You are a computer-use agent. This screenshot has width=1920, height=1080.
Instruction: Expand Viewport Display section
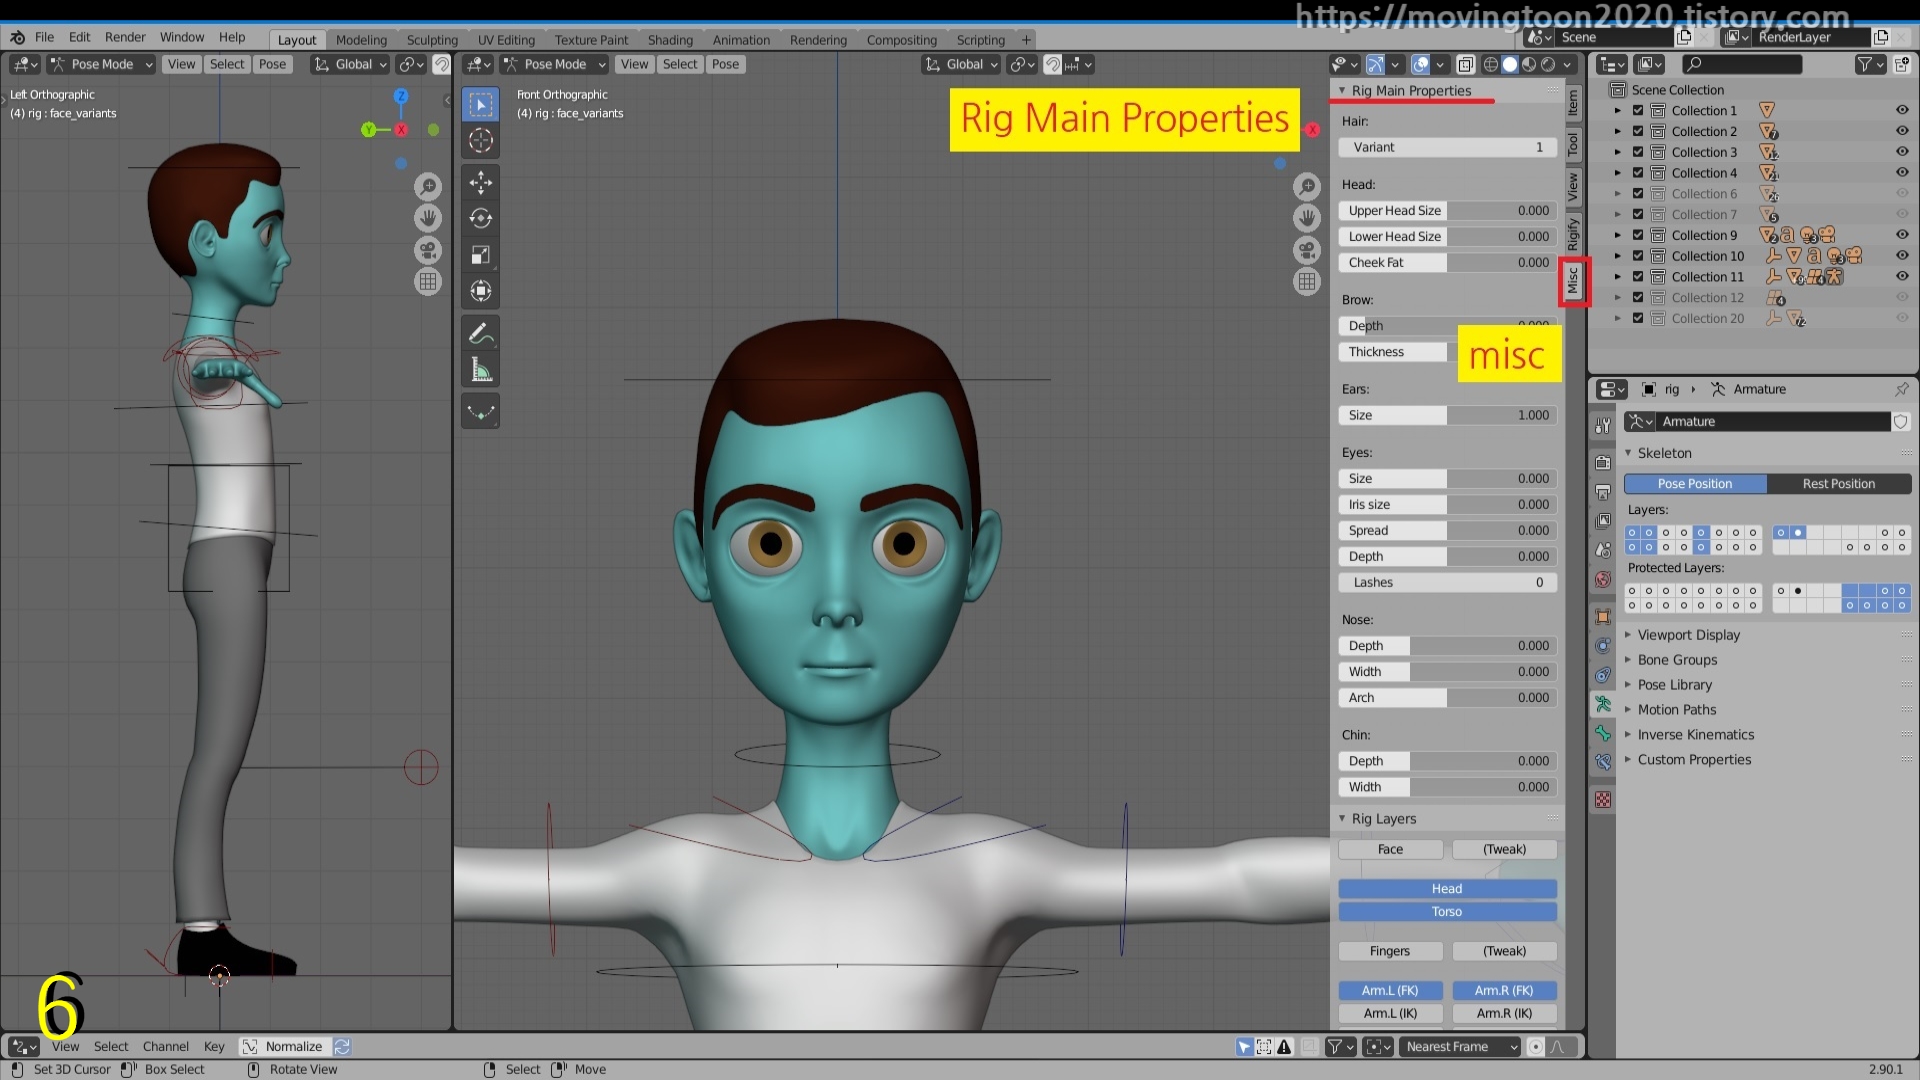click(1689, 635)
